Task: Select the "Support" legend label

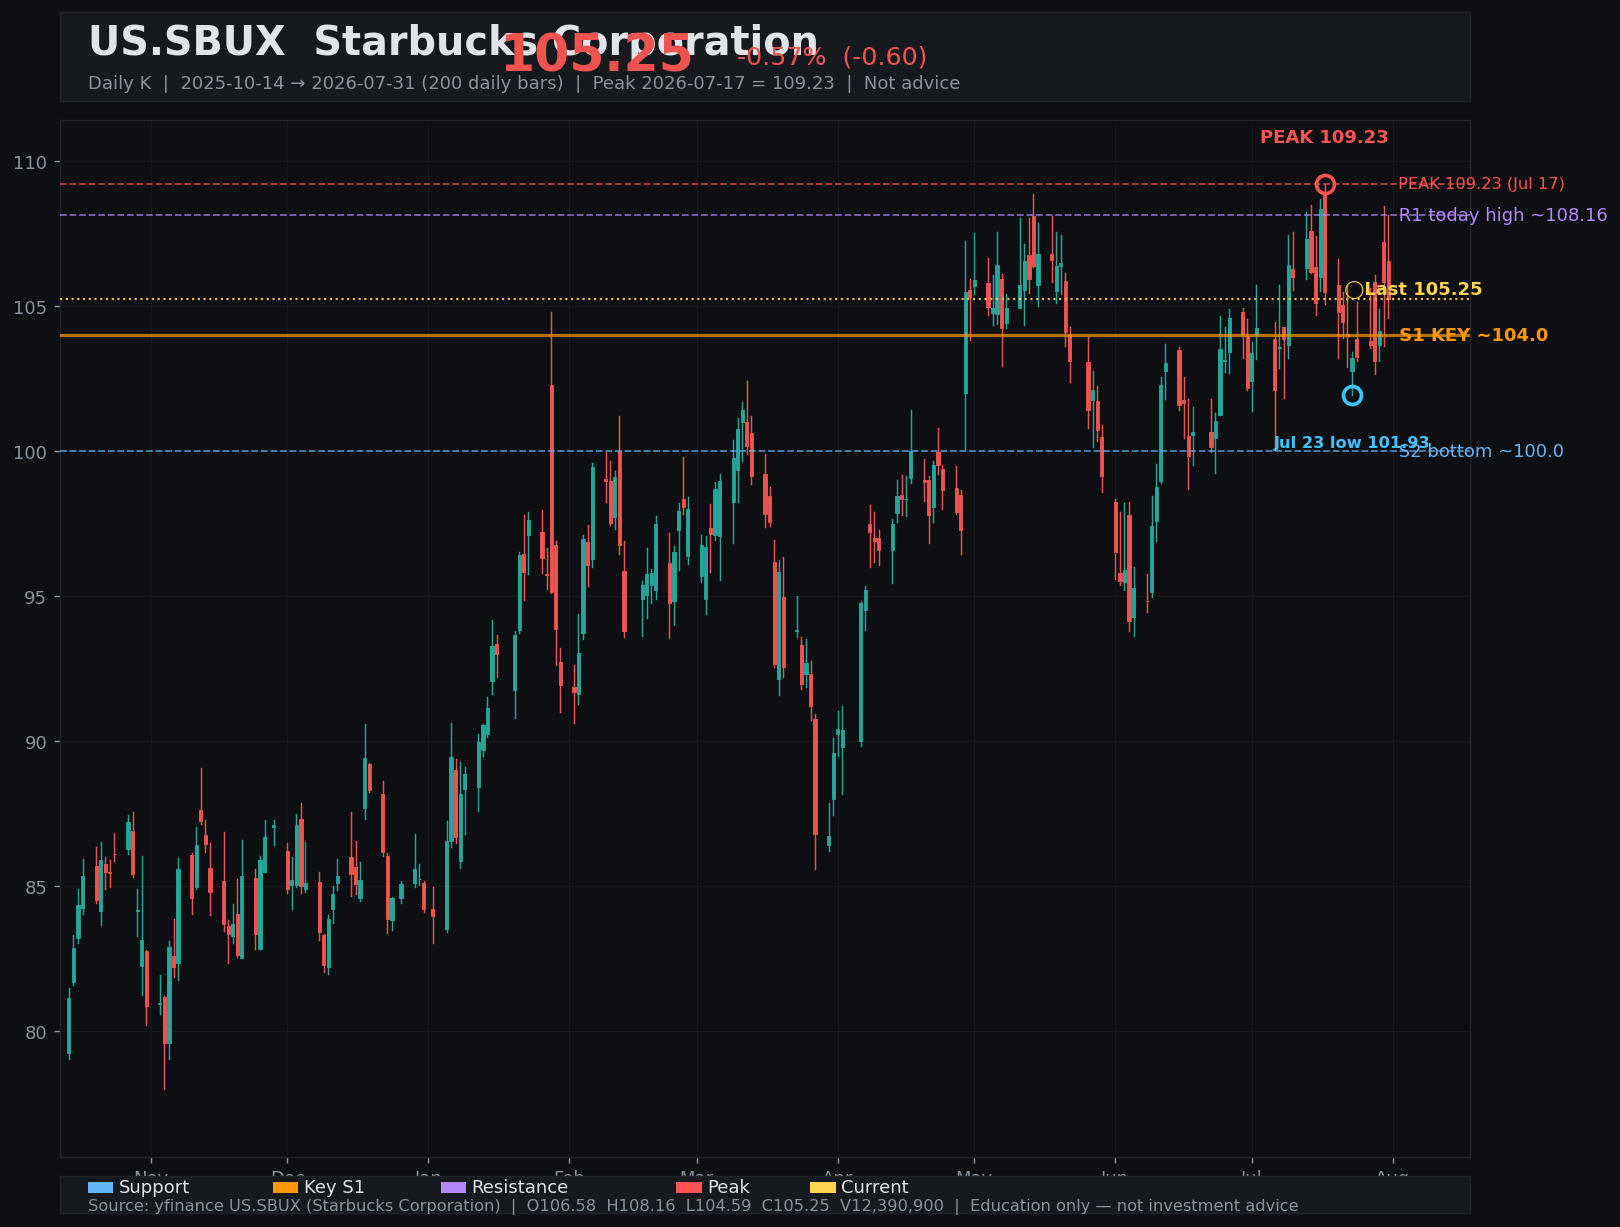Action: coord(154,1187)
